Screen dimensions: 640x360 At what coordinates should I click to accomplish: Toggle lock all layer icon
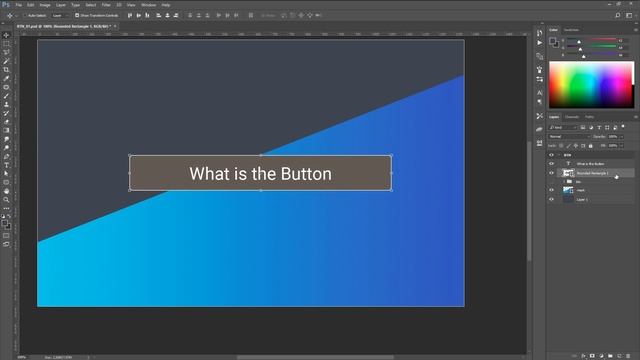(591, 146)
